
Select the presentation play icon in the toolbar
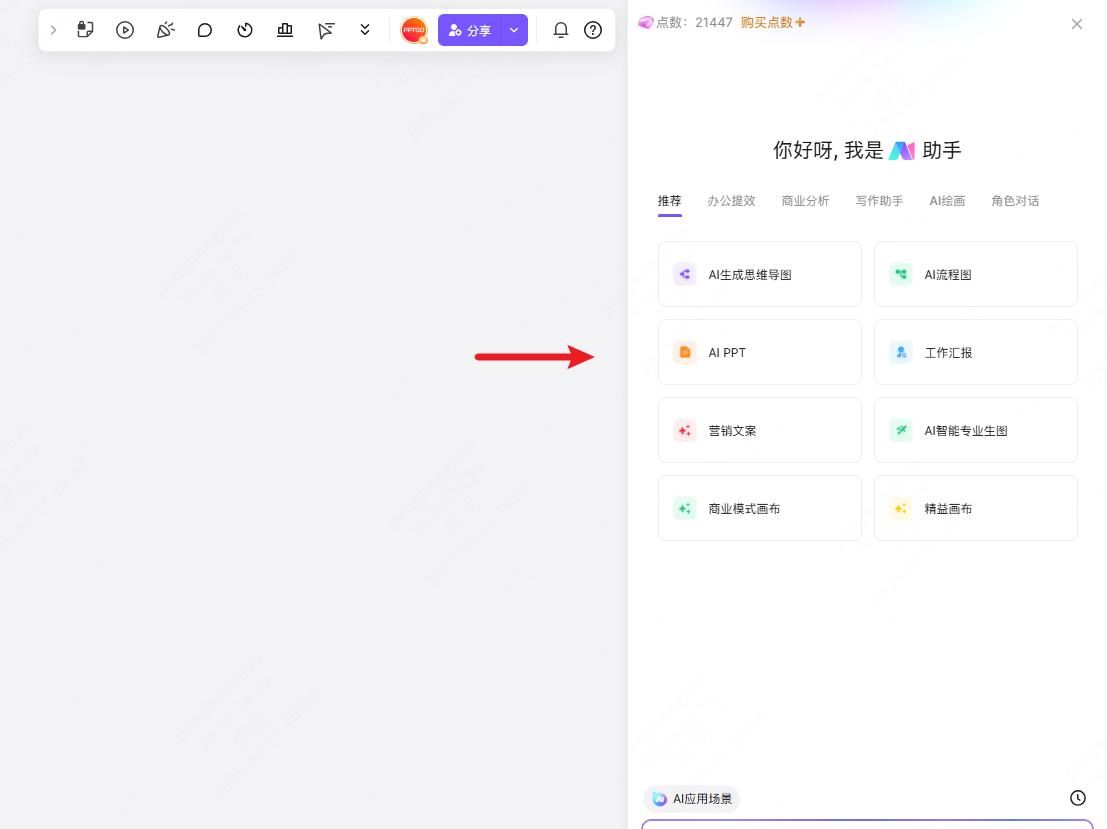124,30
